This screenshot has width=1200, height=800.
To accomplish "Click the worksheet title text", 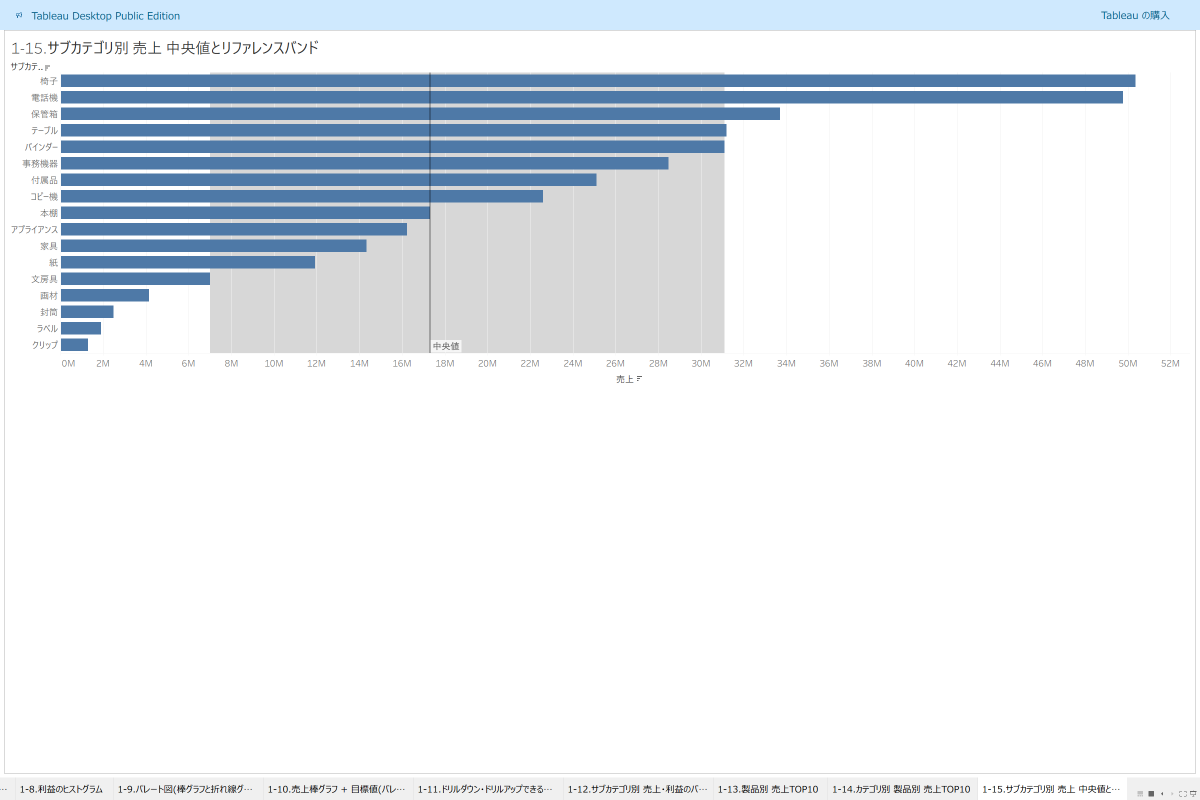I will (163, 46).
